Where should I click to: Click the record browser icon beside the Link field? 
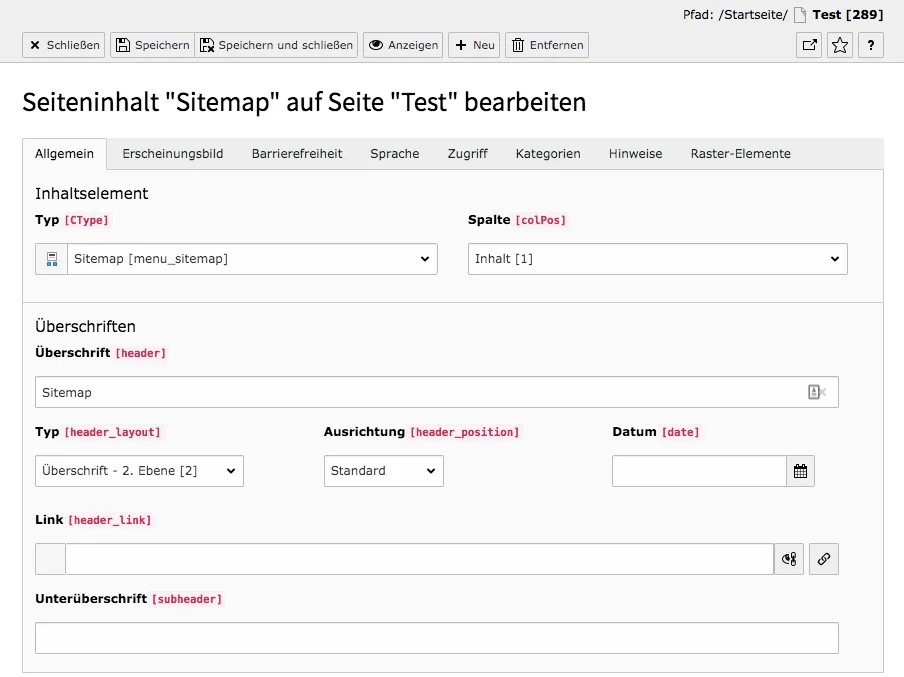tap(788, 559)
